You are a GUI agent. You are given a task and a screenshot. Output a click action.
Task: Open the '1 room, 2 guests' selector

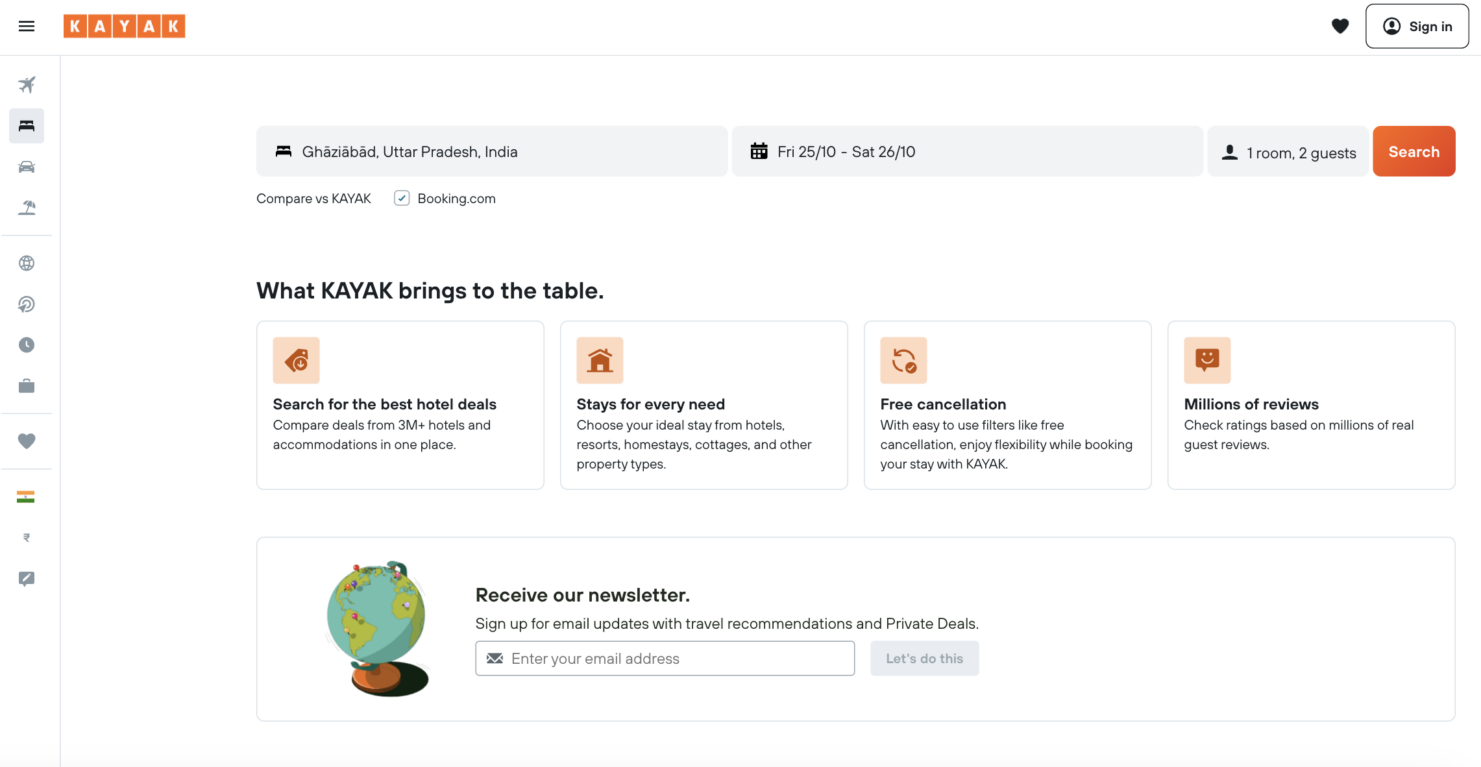pyautogui.click(x=1288, y=151)
